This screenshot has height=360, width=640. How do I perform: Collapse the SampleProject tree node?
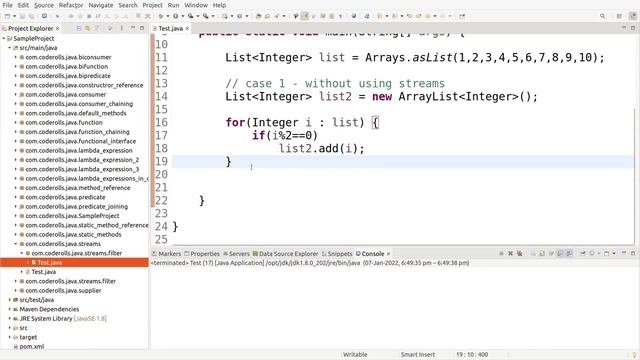(4, 38)
